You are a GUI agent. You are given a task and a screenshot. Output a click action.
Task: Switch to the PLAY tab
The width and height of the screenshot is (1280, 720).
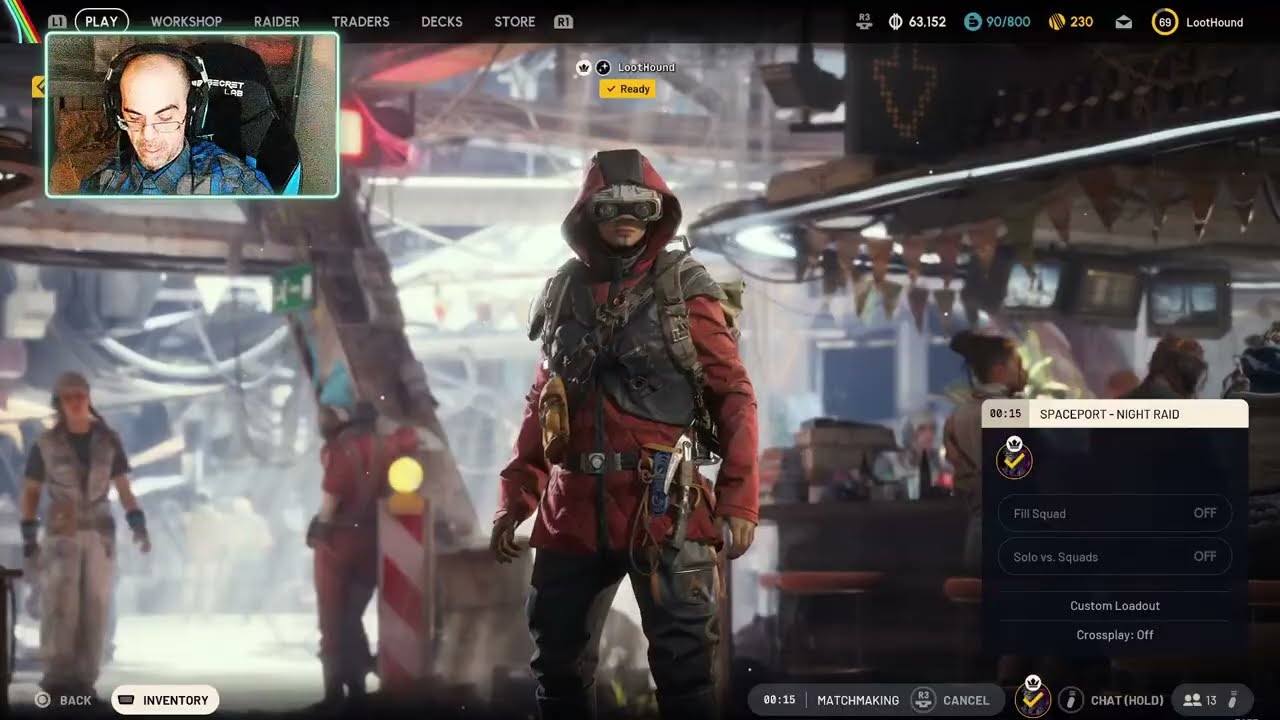tap(101, 21)
